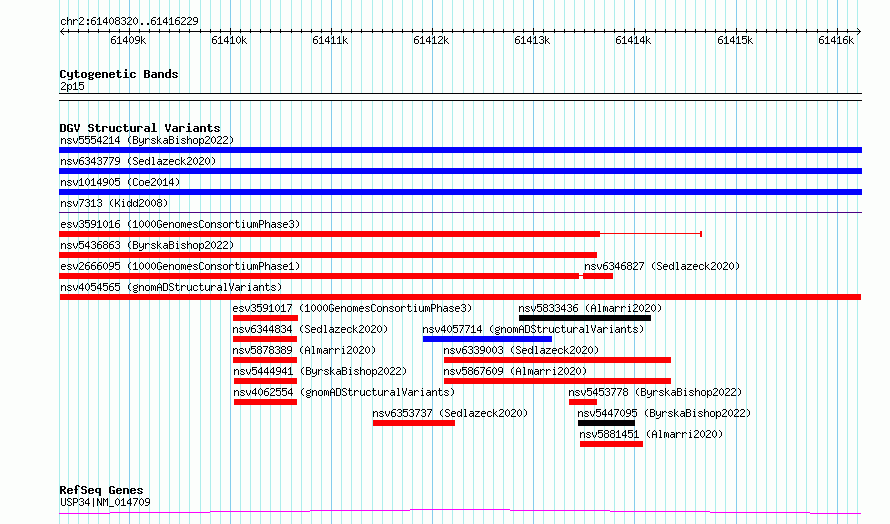
Task: Click the 61415k ruler label
Action: click(735, 40)
